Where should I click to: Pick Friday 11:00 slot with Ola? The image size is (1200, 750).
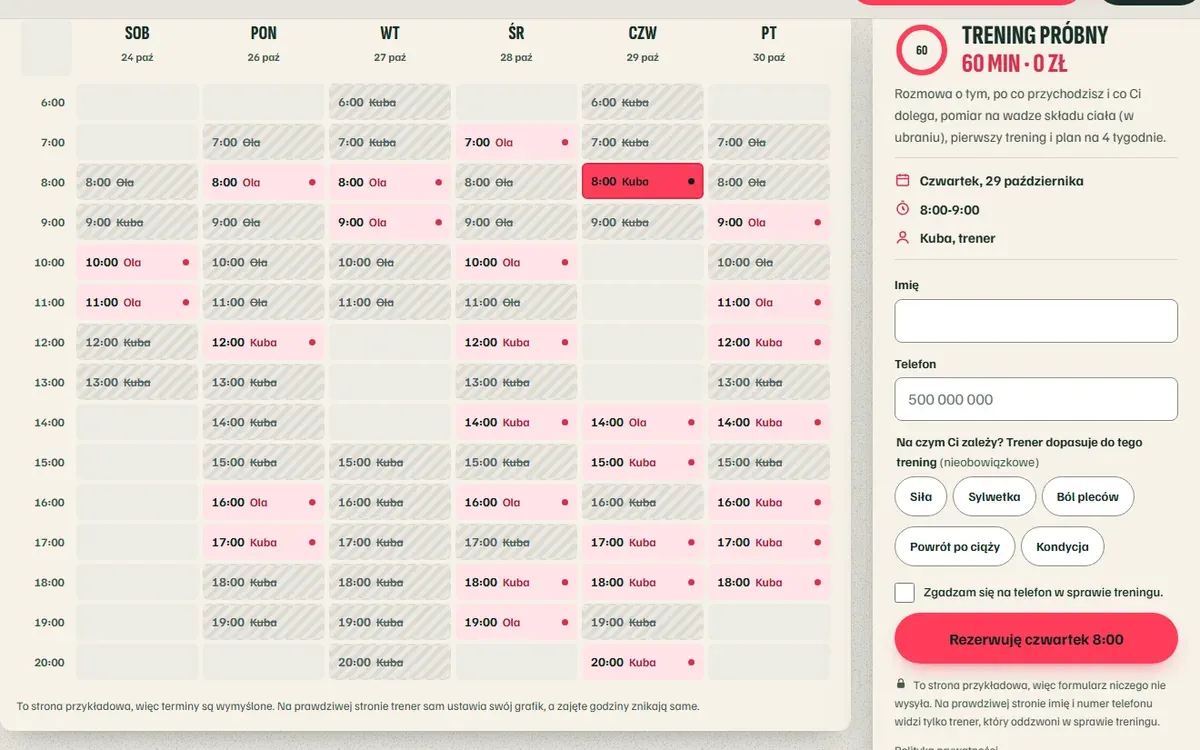tap(770, 302)
